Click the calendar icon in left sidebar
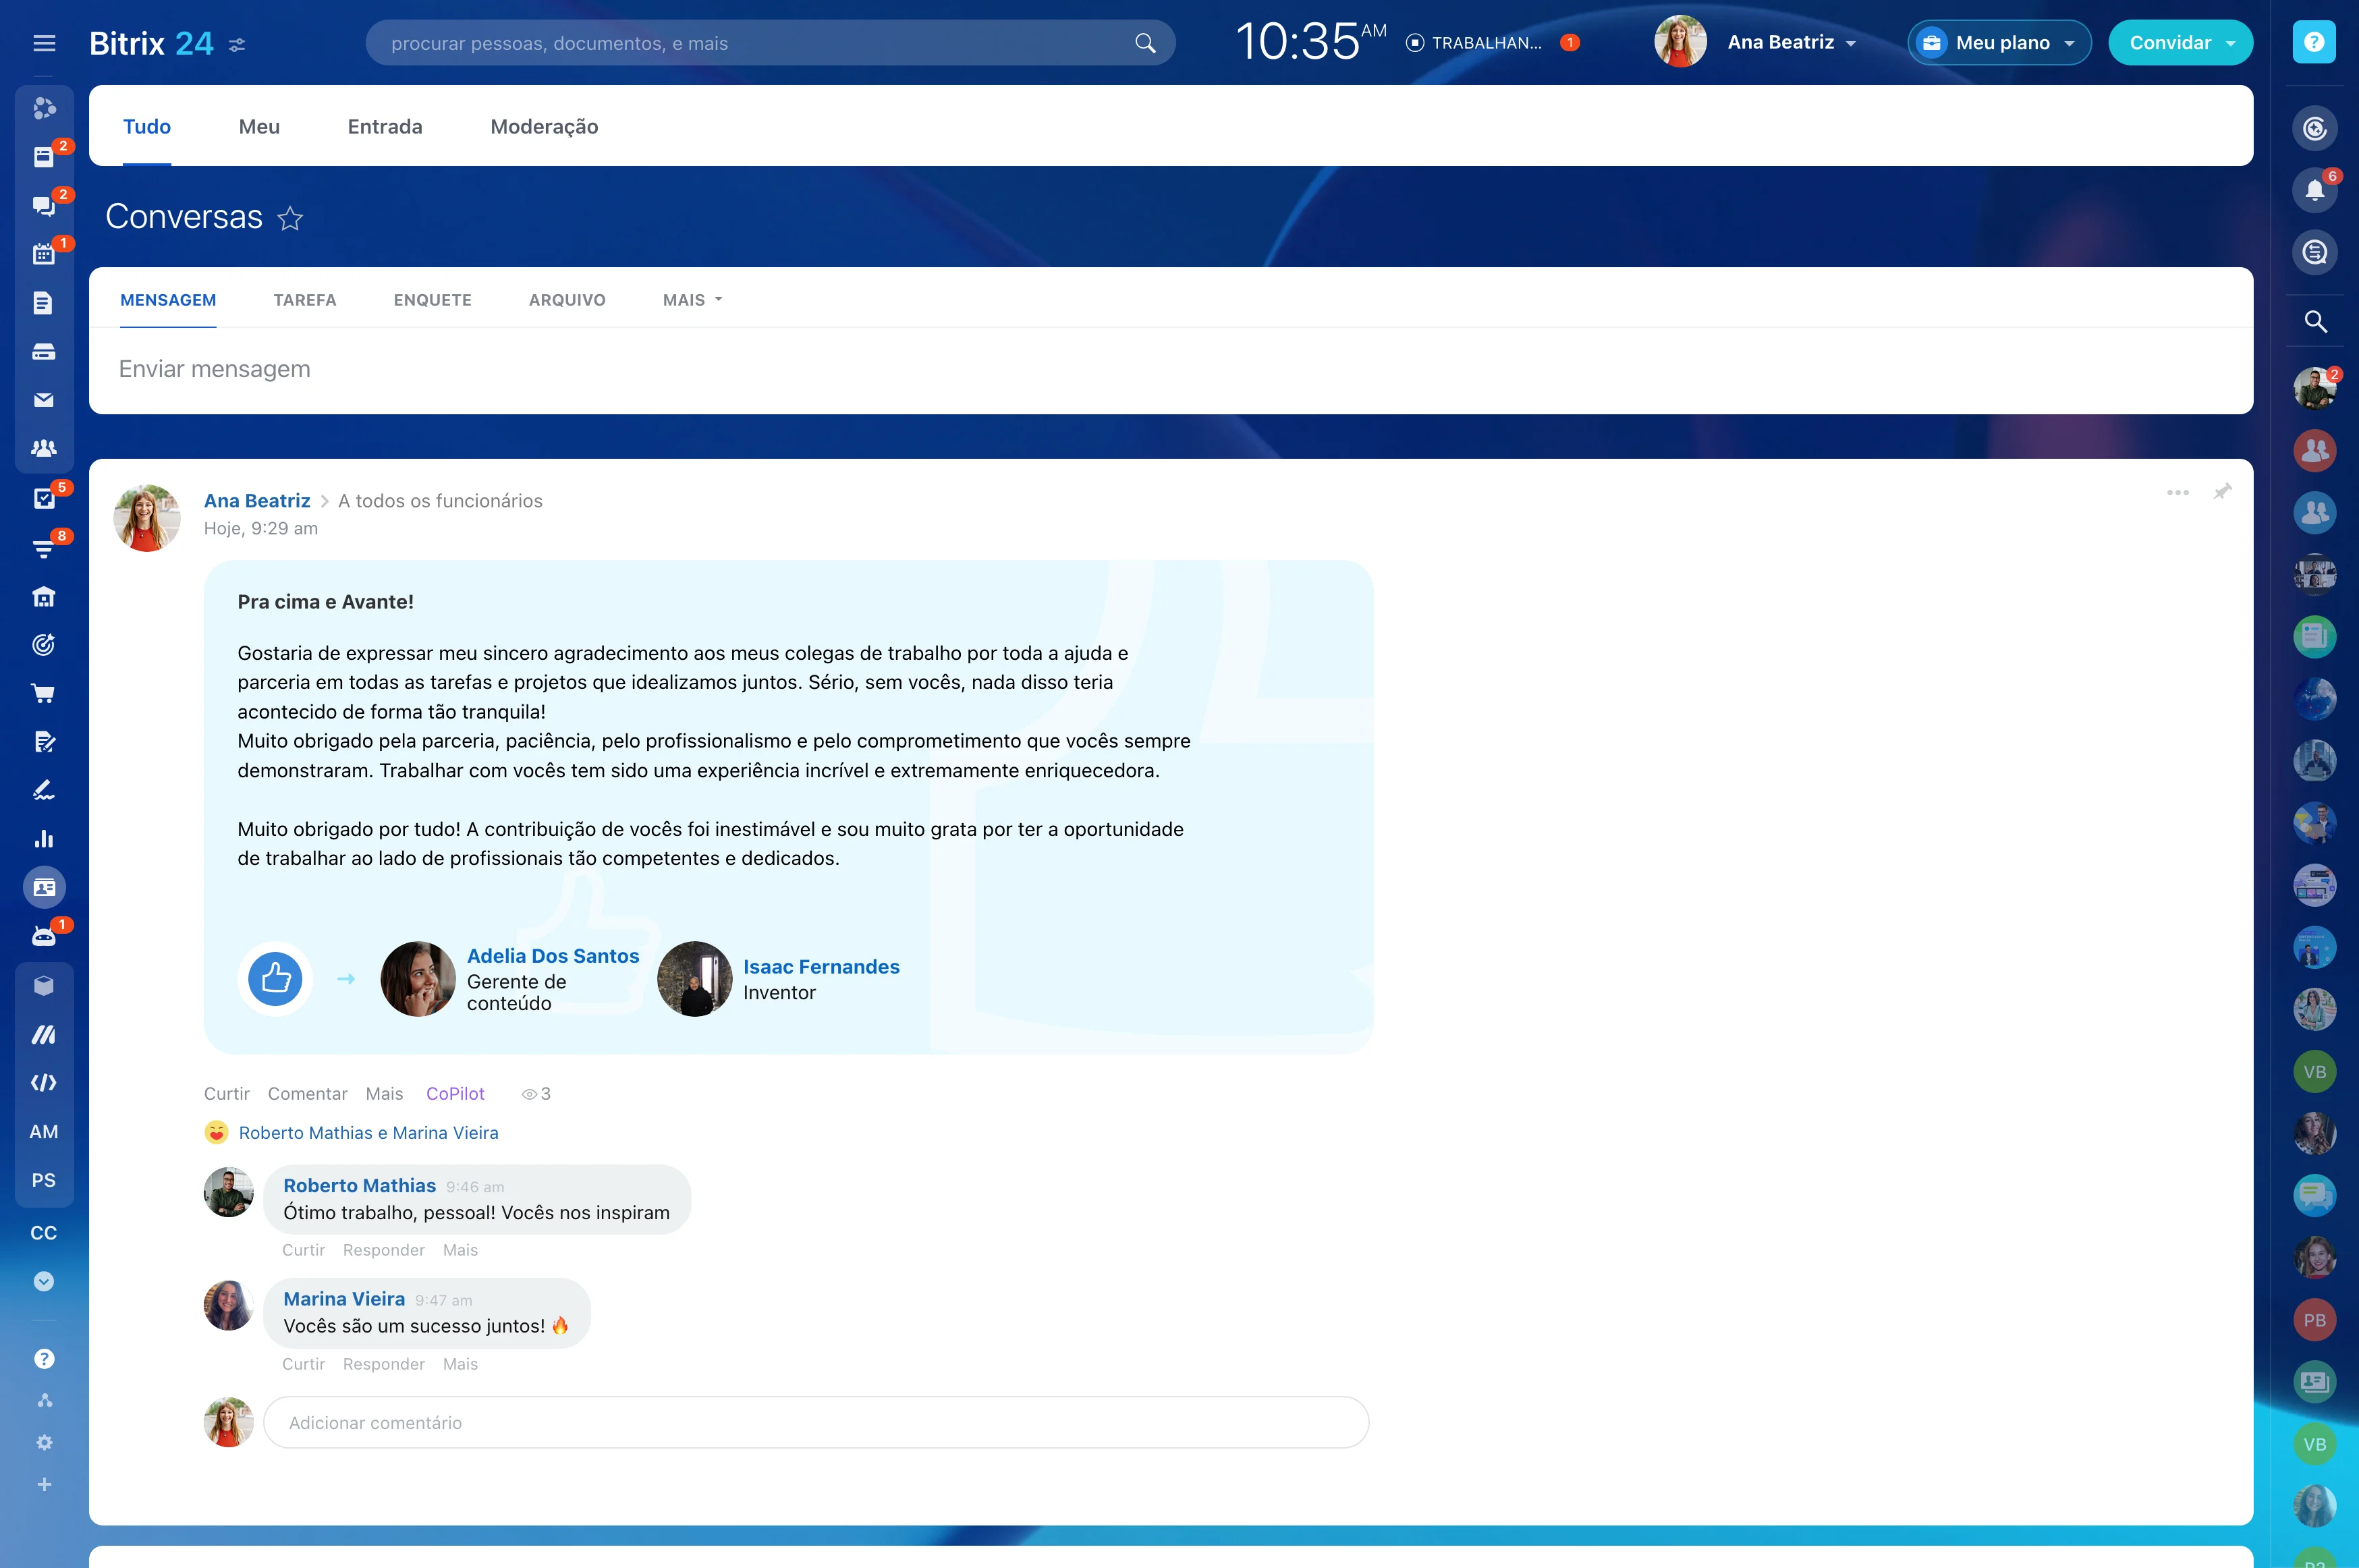2359x1568 pixels. coord(43,254)
